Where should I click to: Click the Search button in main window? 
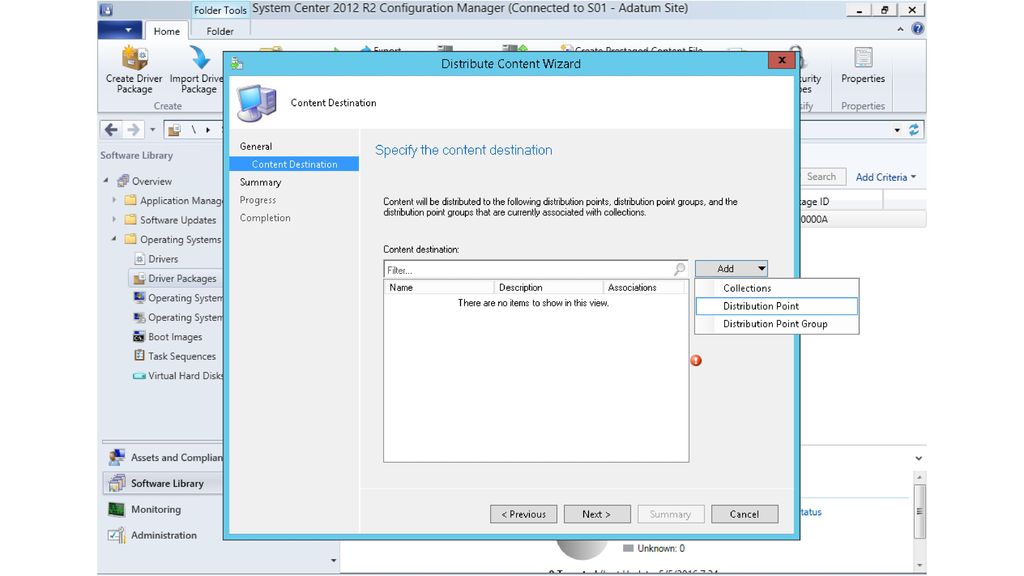click(822, 176)
